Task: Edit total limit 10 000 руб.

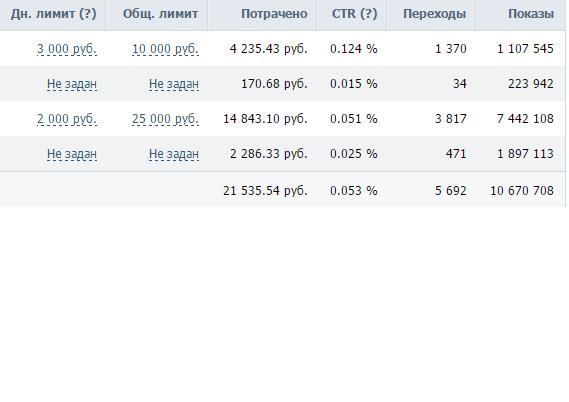Action: coord(165,49)
